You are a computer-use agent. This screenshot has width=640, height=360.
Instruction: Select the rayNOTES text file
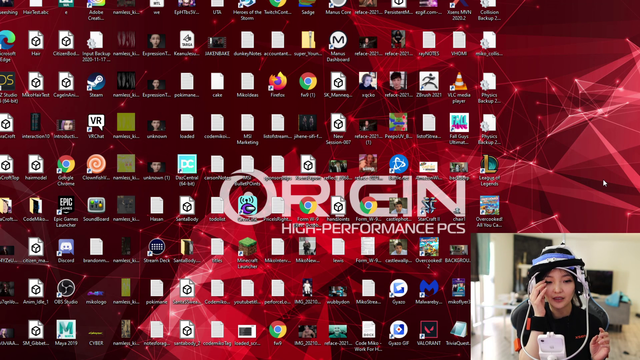[429, 40]
